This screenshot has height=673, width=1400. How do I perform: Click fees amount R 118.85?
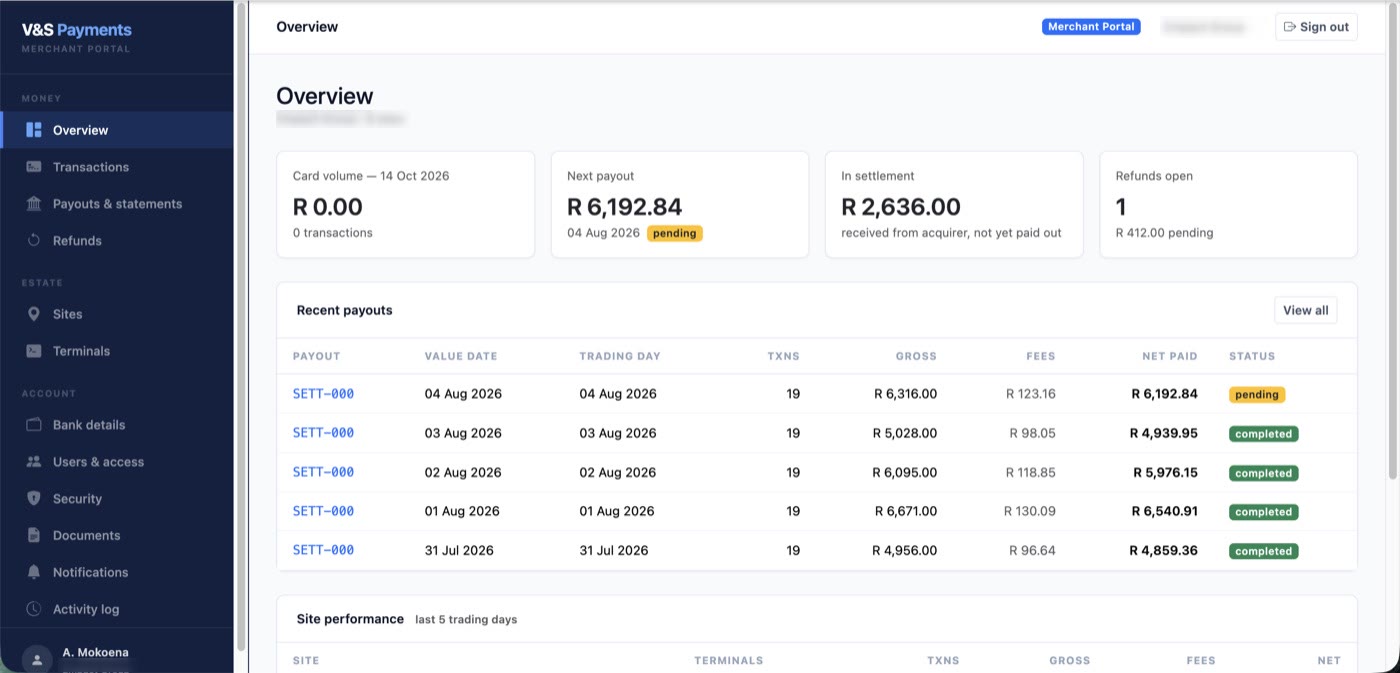click(x=1031, y=472)
